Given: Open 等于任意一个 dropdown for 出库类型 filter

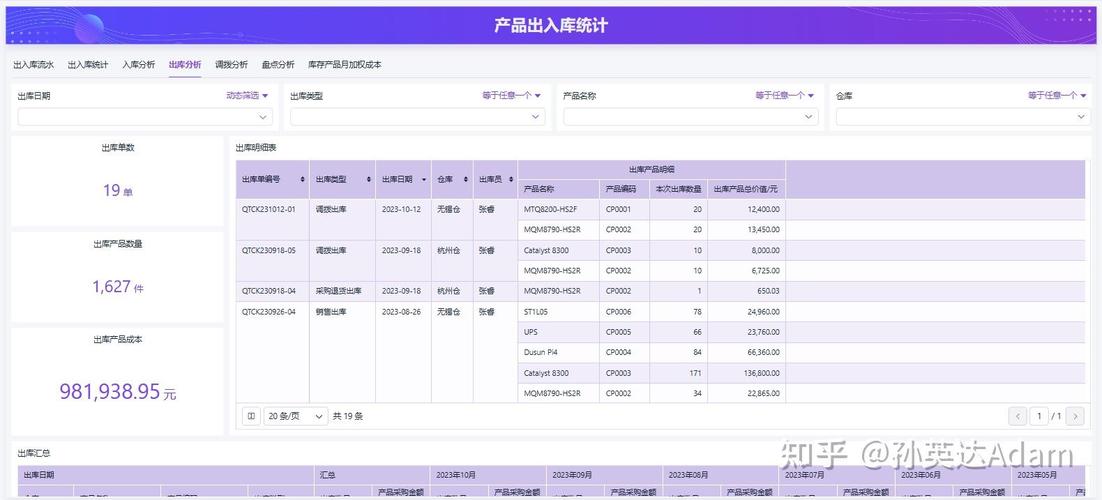Looking at the screenshot, I should [x=512, y=96].
